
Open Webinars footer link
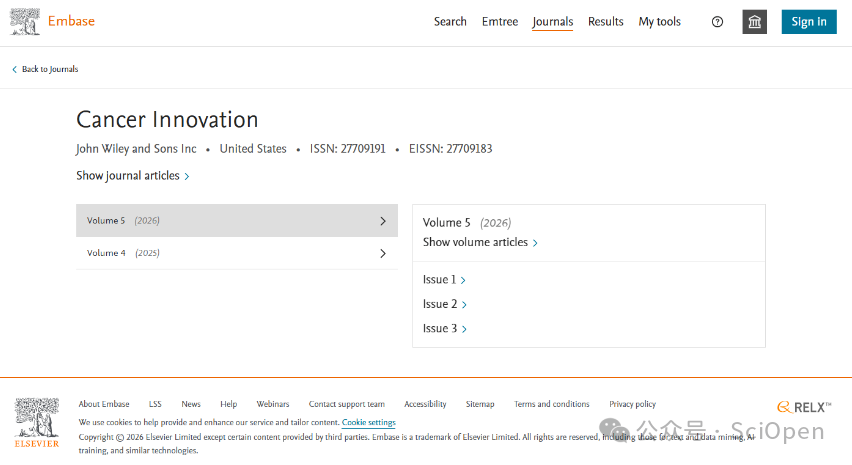273,404
